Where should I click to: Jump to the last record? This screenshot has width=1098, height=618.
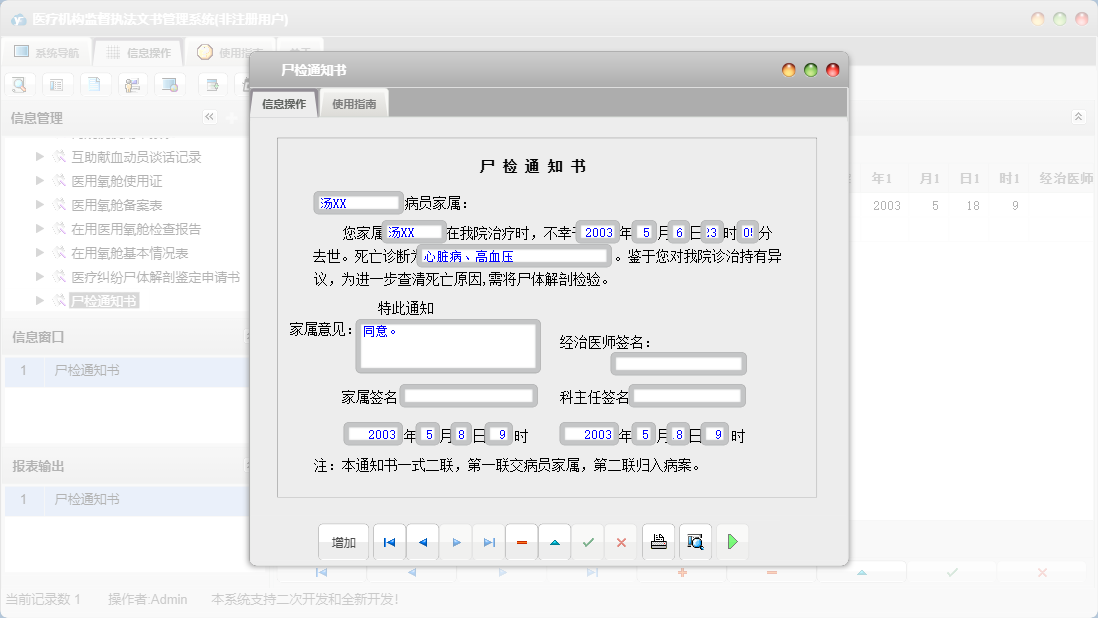[x=489, y=541]
